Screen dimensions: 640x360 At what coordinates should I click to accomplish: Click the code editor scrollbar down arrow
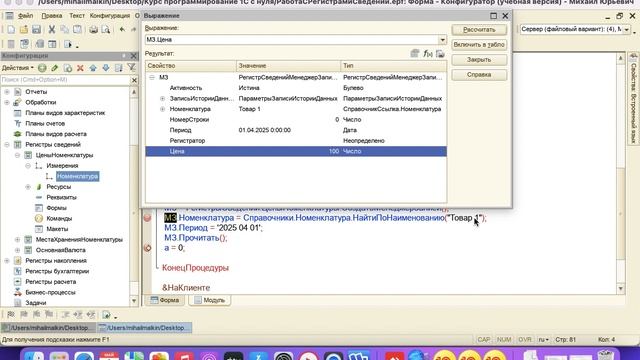(x=621, y=289)
